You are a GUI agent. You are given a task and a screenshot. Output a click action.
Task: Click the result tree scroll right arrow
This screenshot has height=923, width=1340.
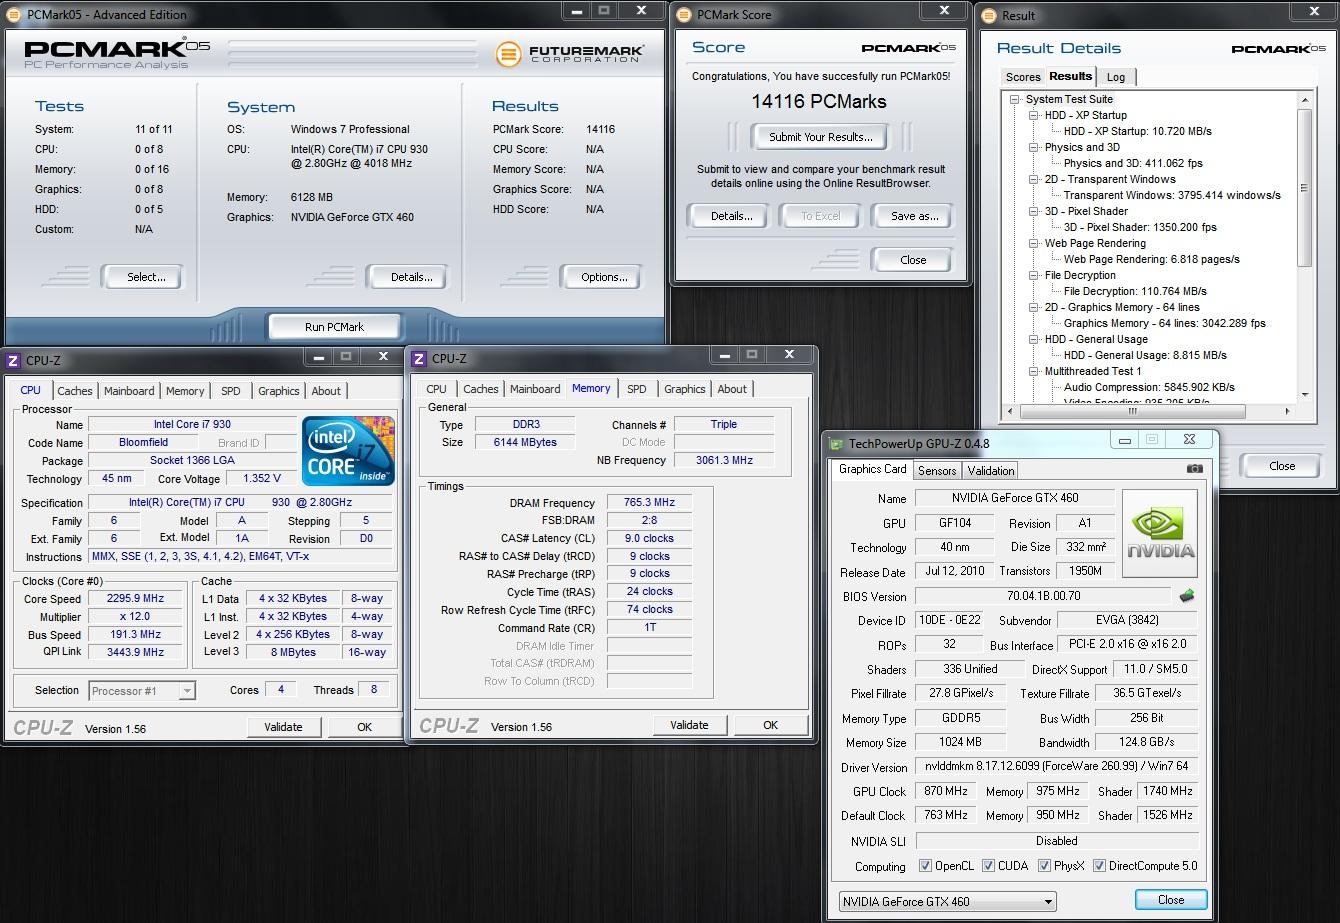pyautogui.click(x=1290, y=411)
